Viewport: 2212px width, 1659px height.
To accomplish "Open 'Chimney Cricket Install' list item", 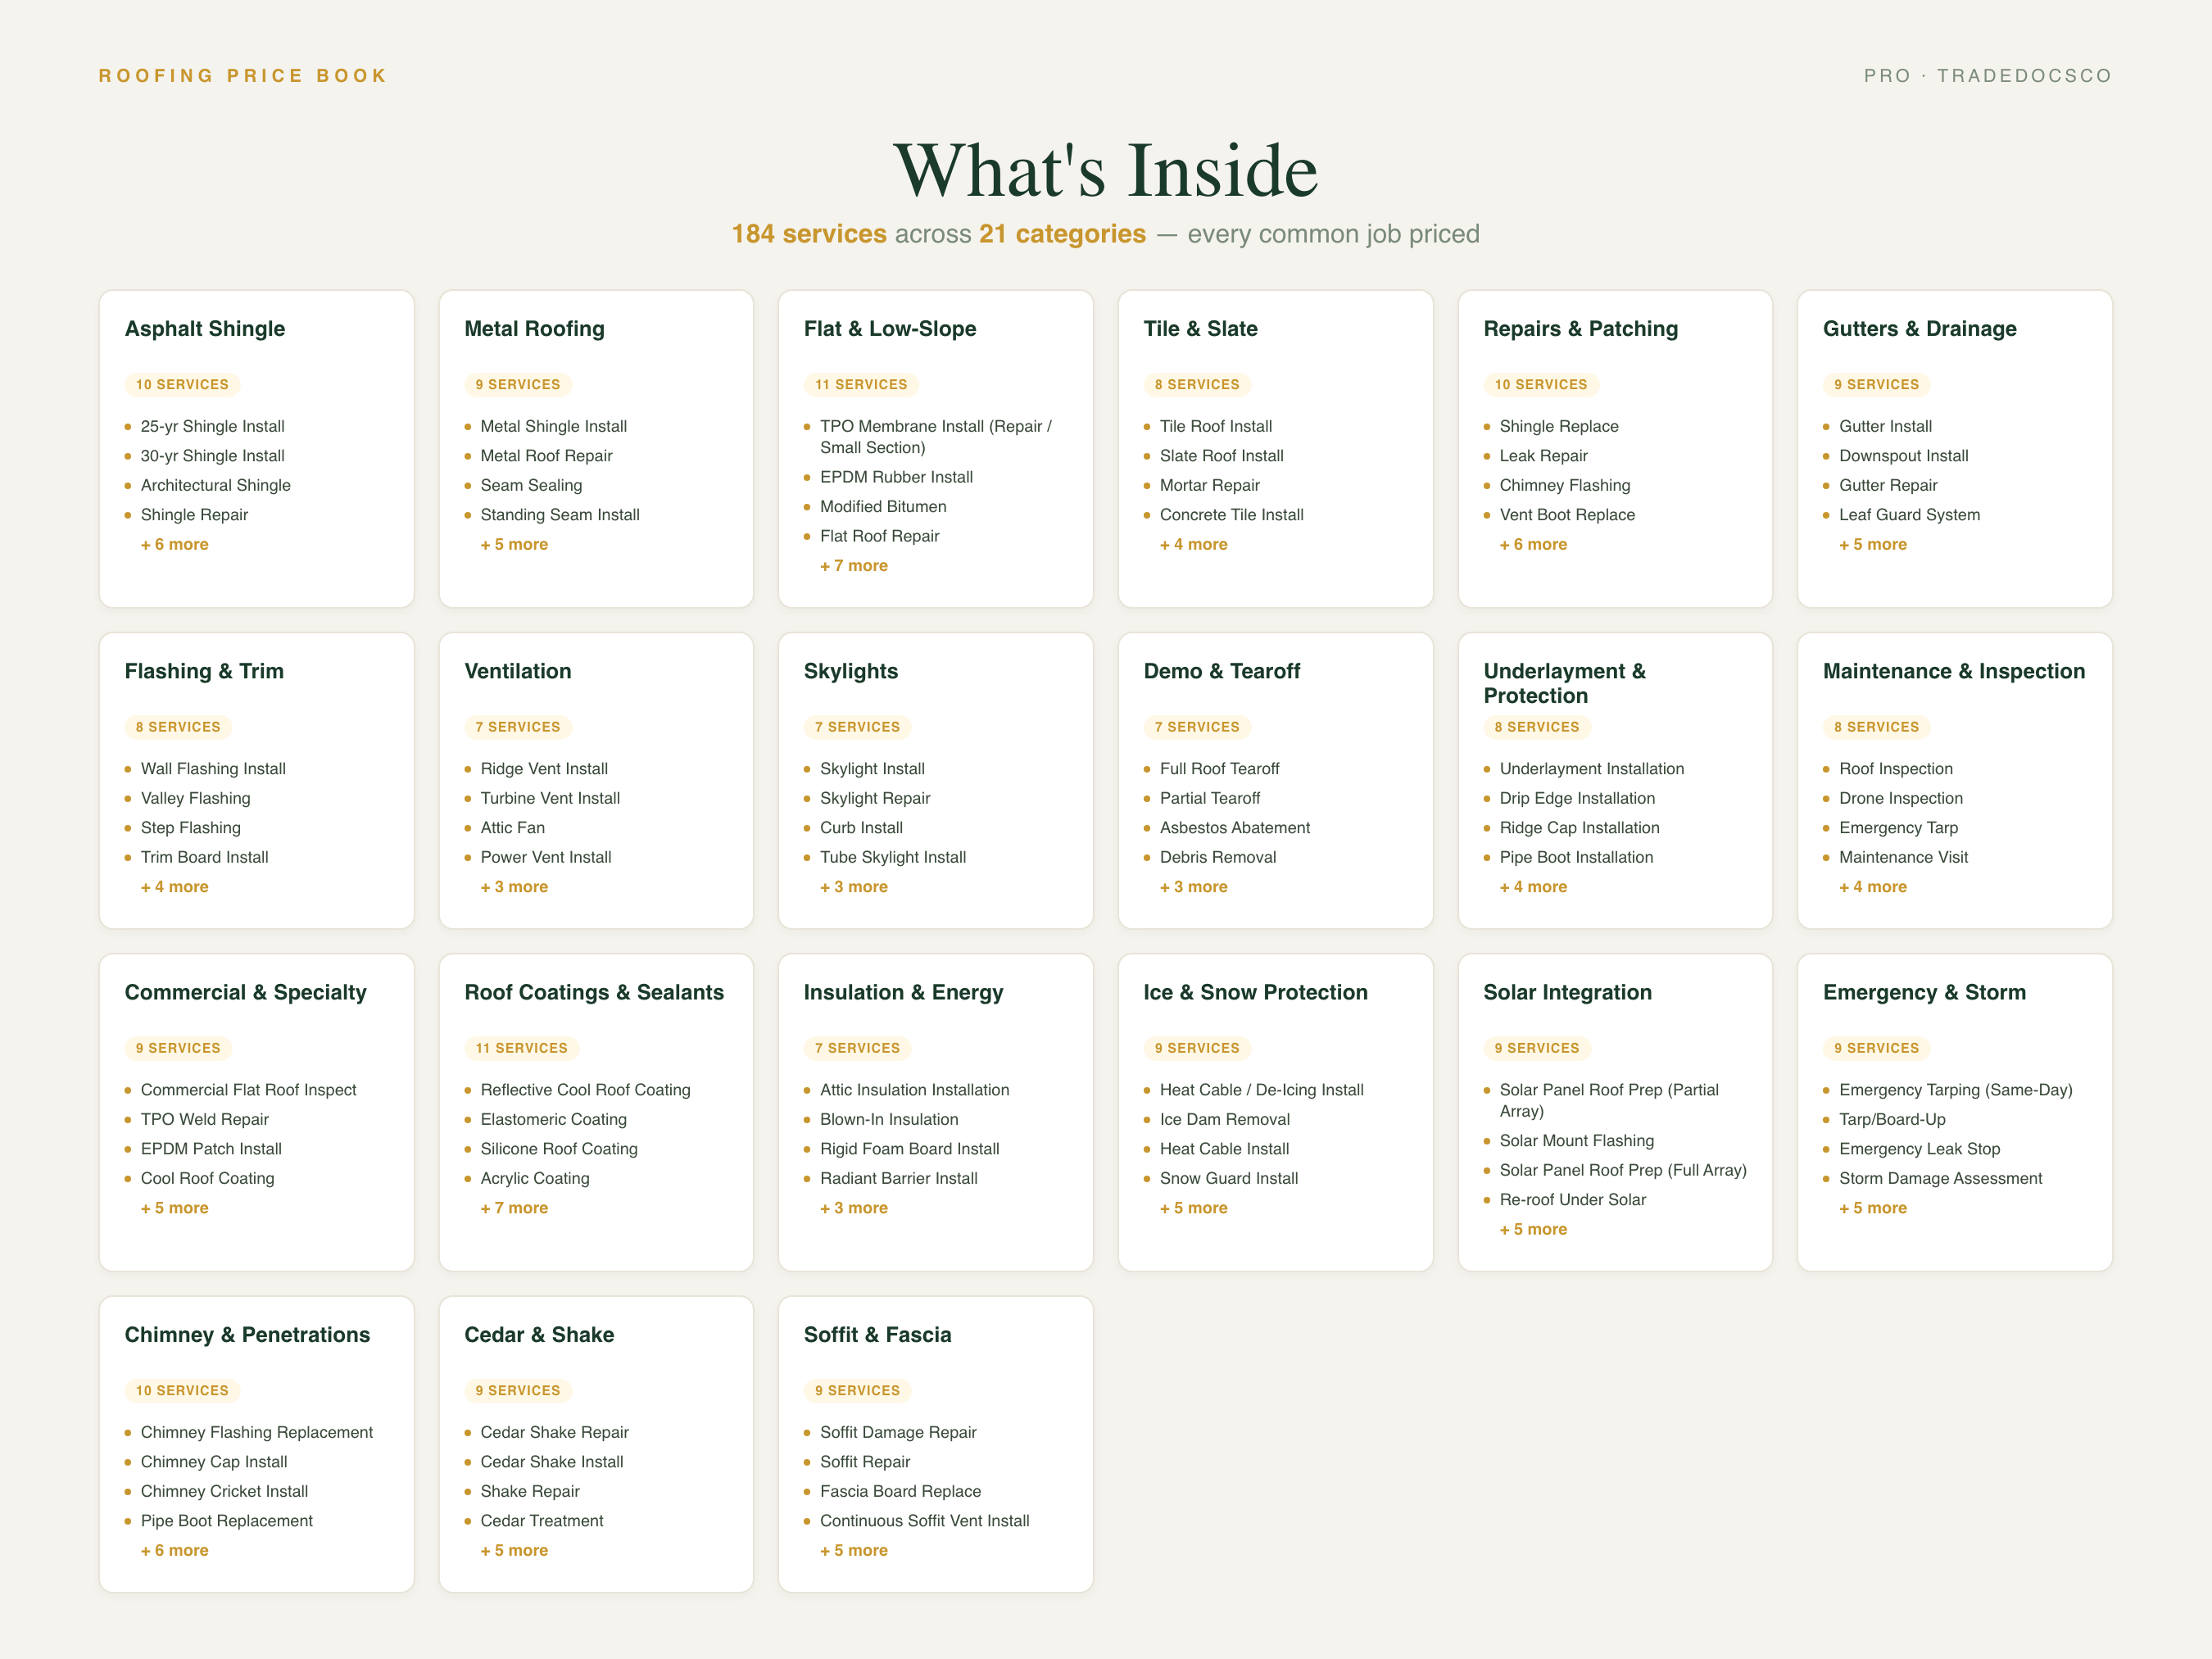I will 224,1491.
